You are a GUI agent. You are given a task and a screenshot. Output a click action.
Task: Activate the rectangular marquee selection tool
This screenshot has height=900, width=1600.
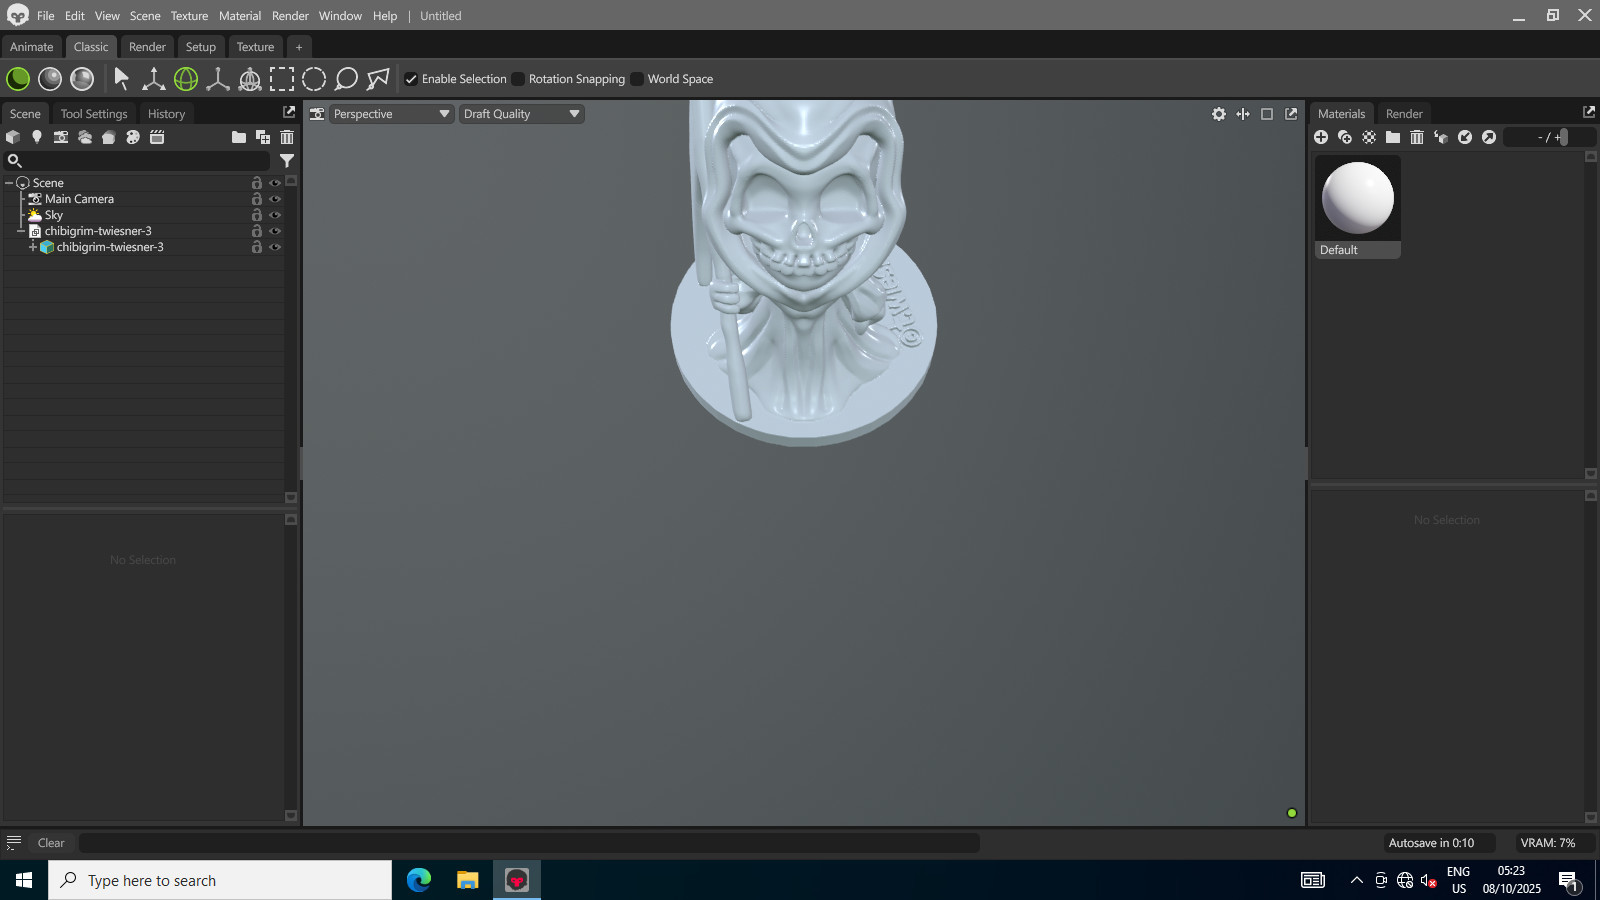282,79
